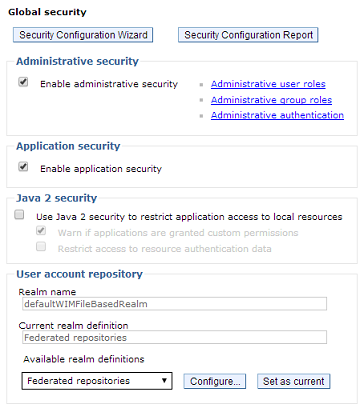Image resolution: width=360 pixels, height=408 pixels.
Task: Click the Java 2 security section title
Action: tap(57, 198)
